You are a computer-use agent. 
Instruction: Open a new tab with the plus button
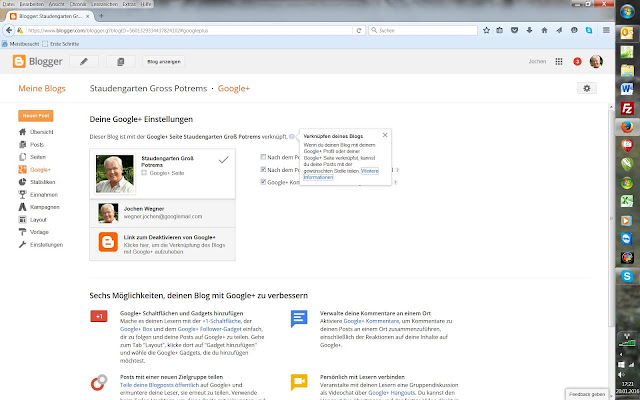pyautogui.click(x=101, y=16)
